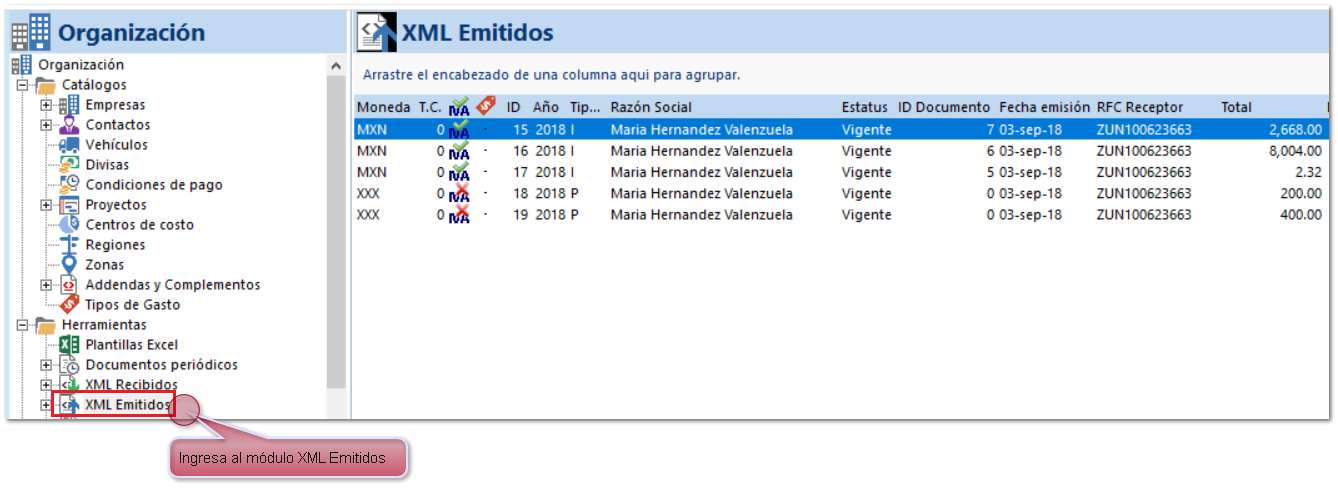1338x489 pixels.
Task: Click the Addendas y Complementos document icon
Action: pos(69,285)
